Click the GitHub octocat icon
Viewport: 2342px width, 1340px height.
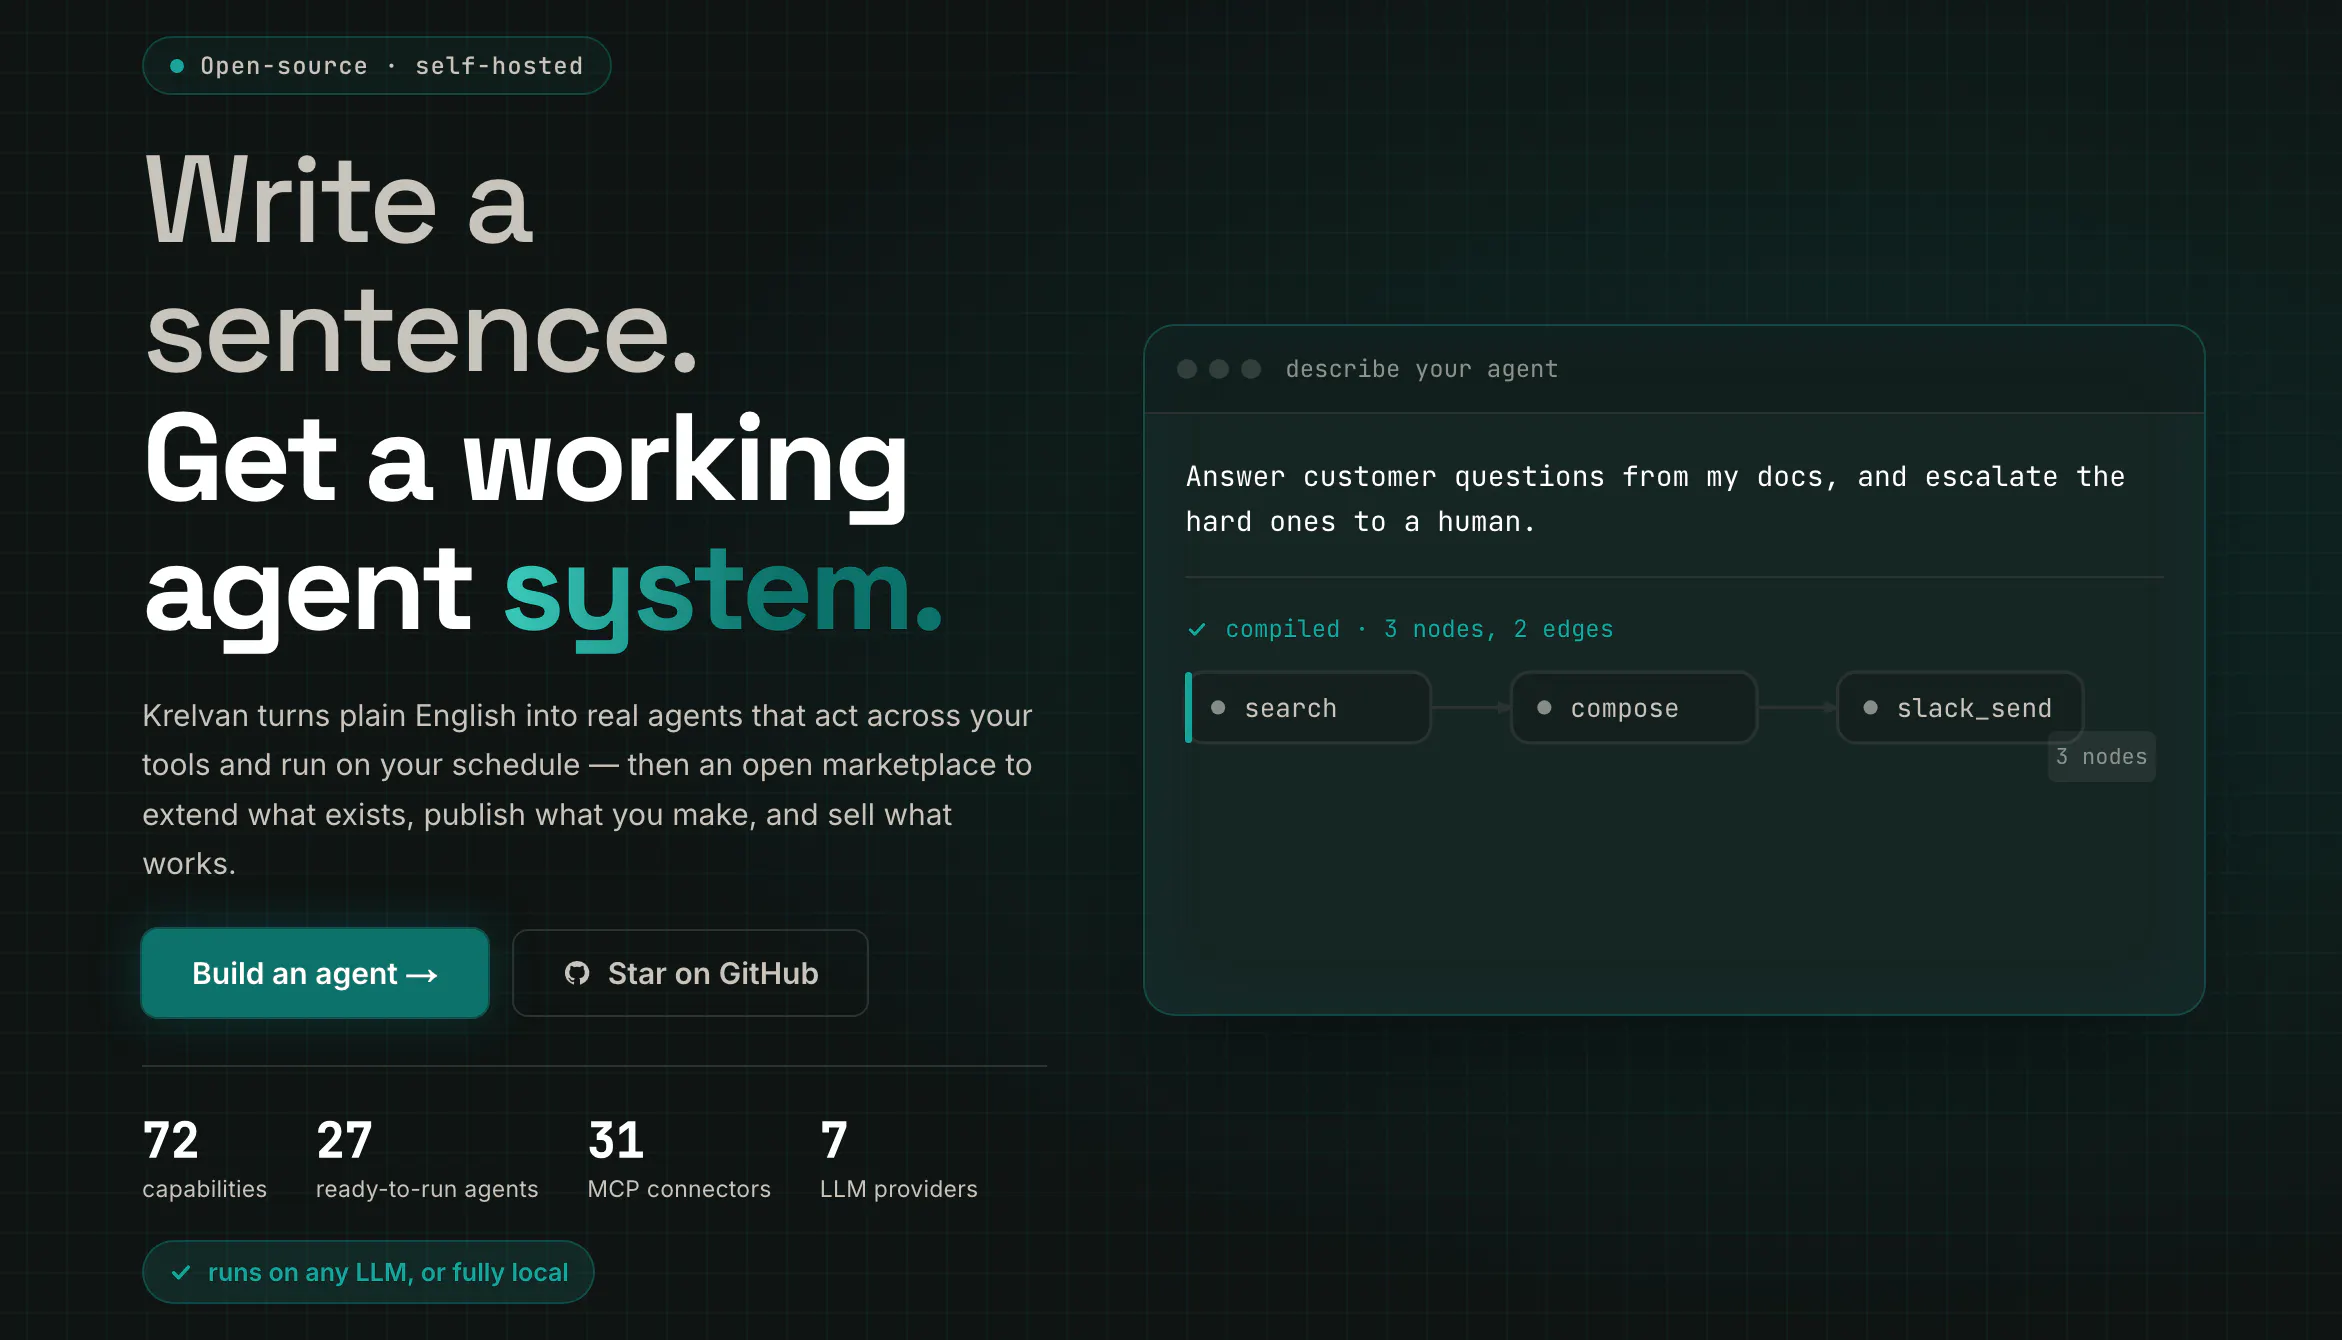tap(577, 973)
